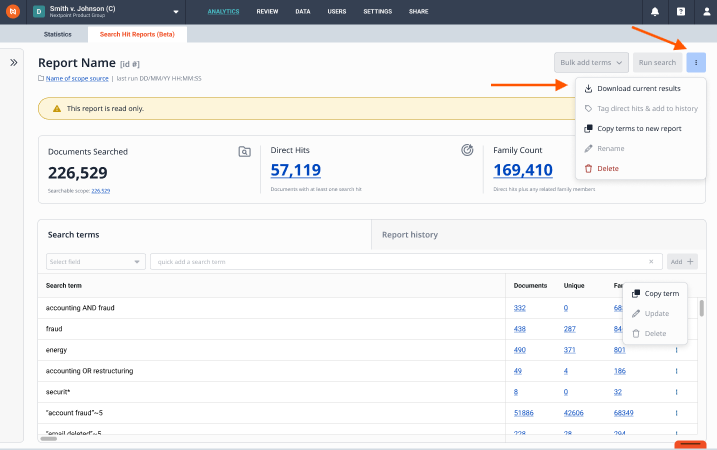Screen dimensions: 717x450
Task: Switch to the Statistics tab
Action: point(58,34)
